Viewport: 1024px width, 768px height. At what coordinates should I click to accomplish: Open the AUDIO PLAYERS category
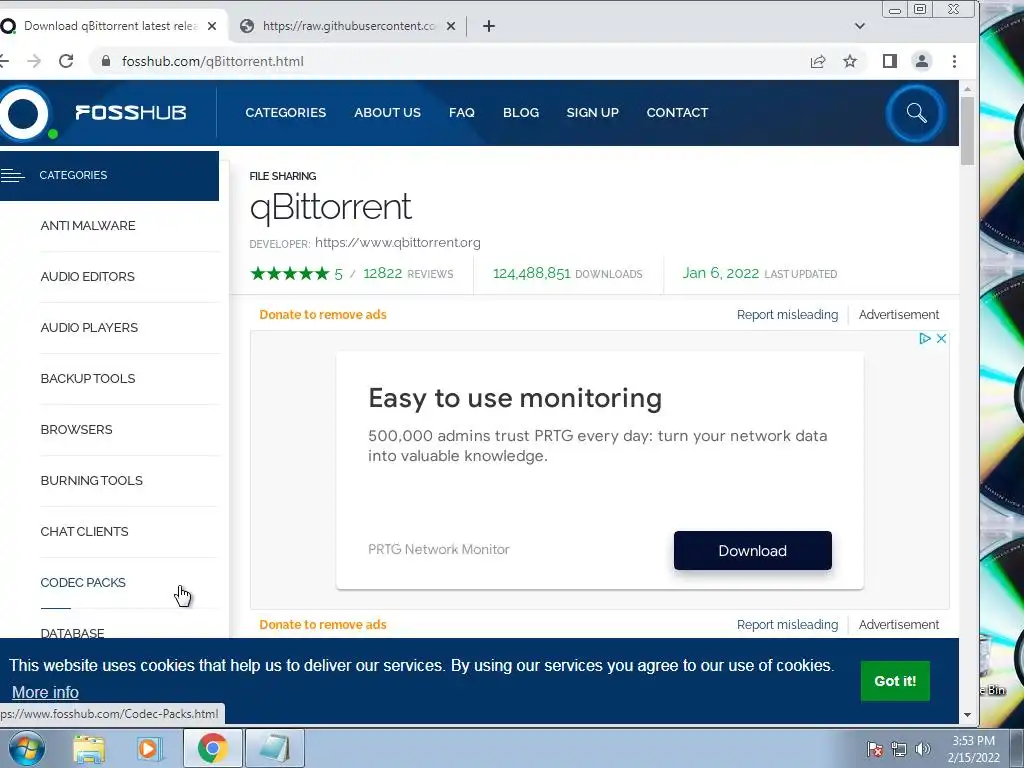click(89, 328)
